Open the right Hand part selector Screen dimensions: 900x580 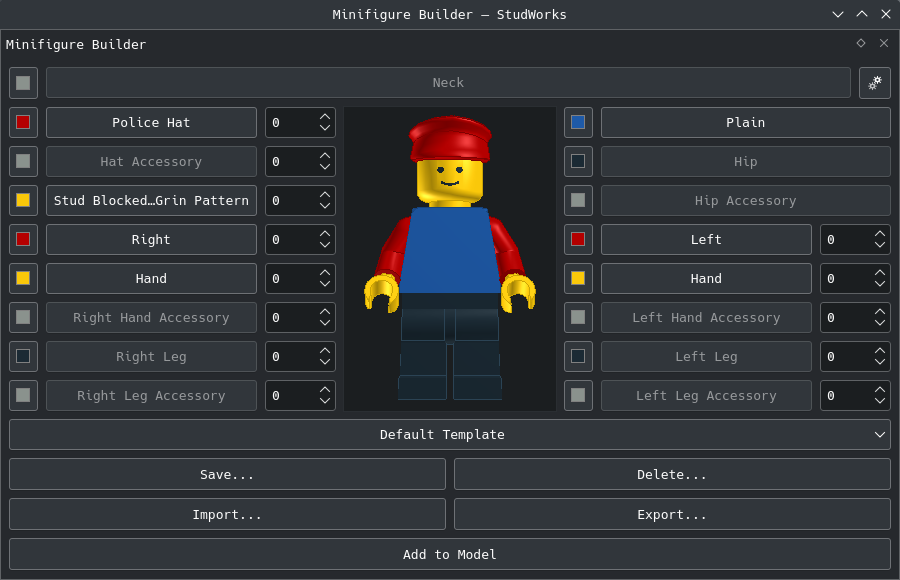(x=152, y=279)
